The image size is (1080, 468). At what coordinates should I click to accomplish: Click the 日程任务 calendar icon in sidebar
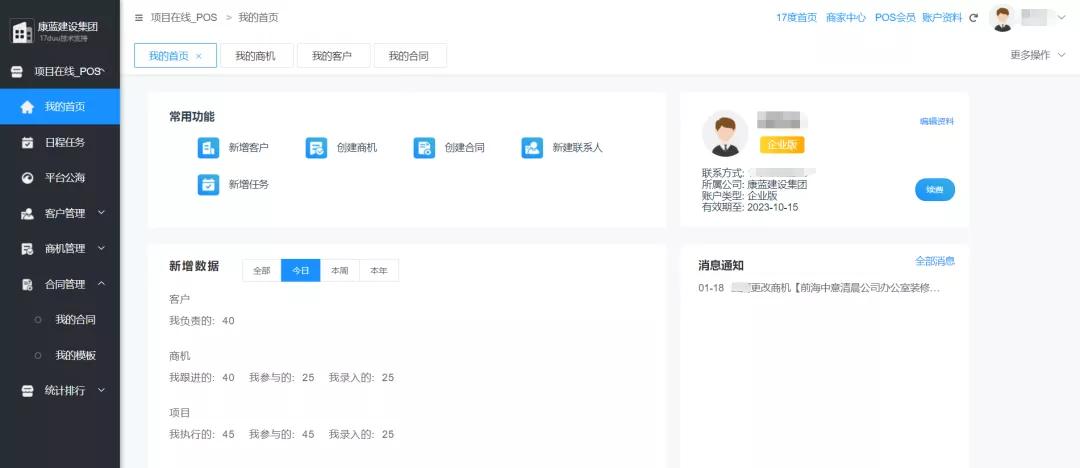28,143
